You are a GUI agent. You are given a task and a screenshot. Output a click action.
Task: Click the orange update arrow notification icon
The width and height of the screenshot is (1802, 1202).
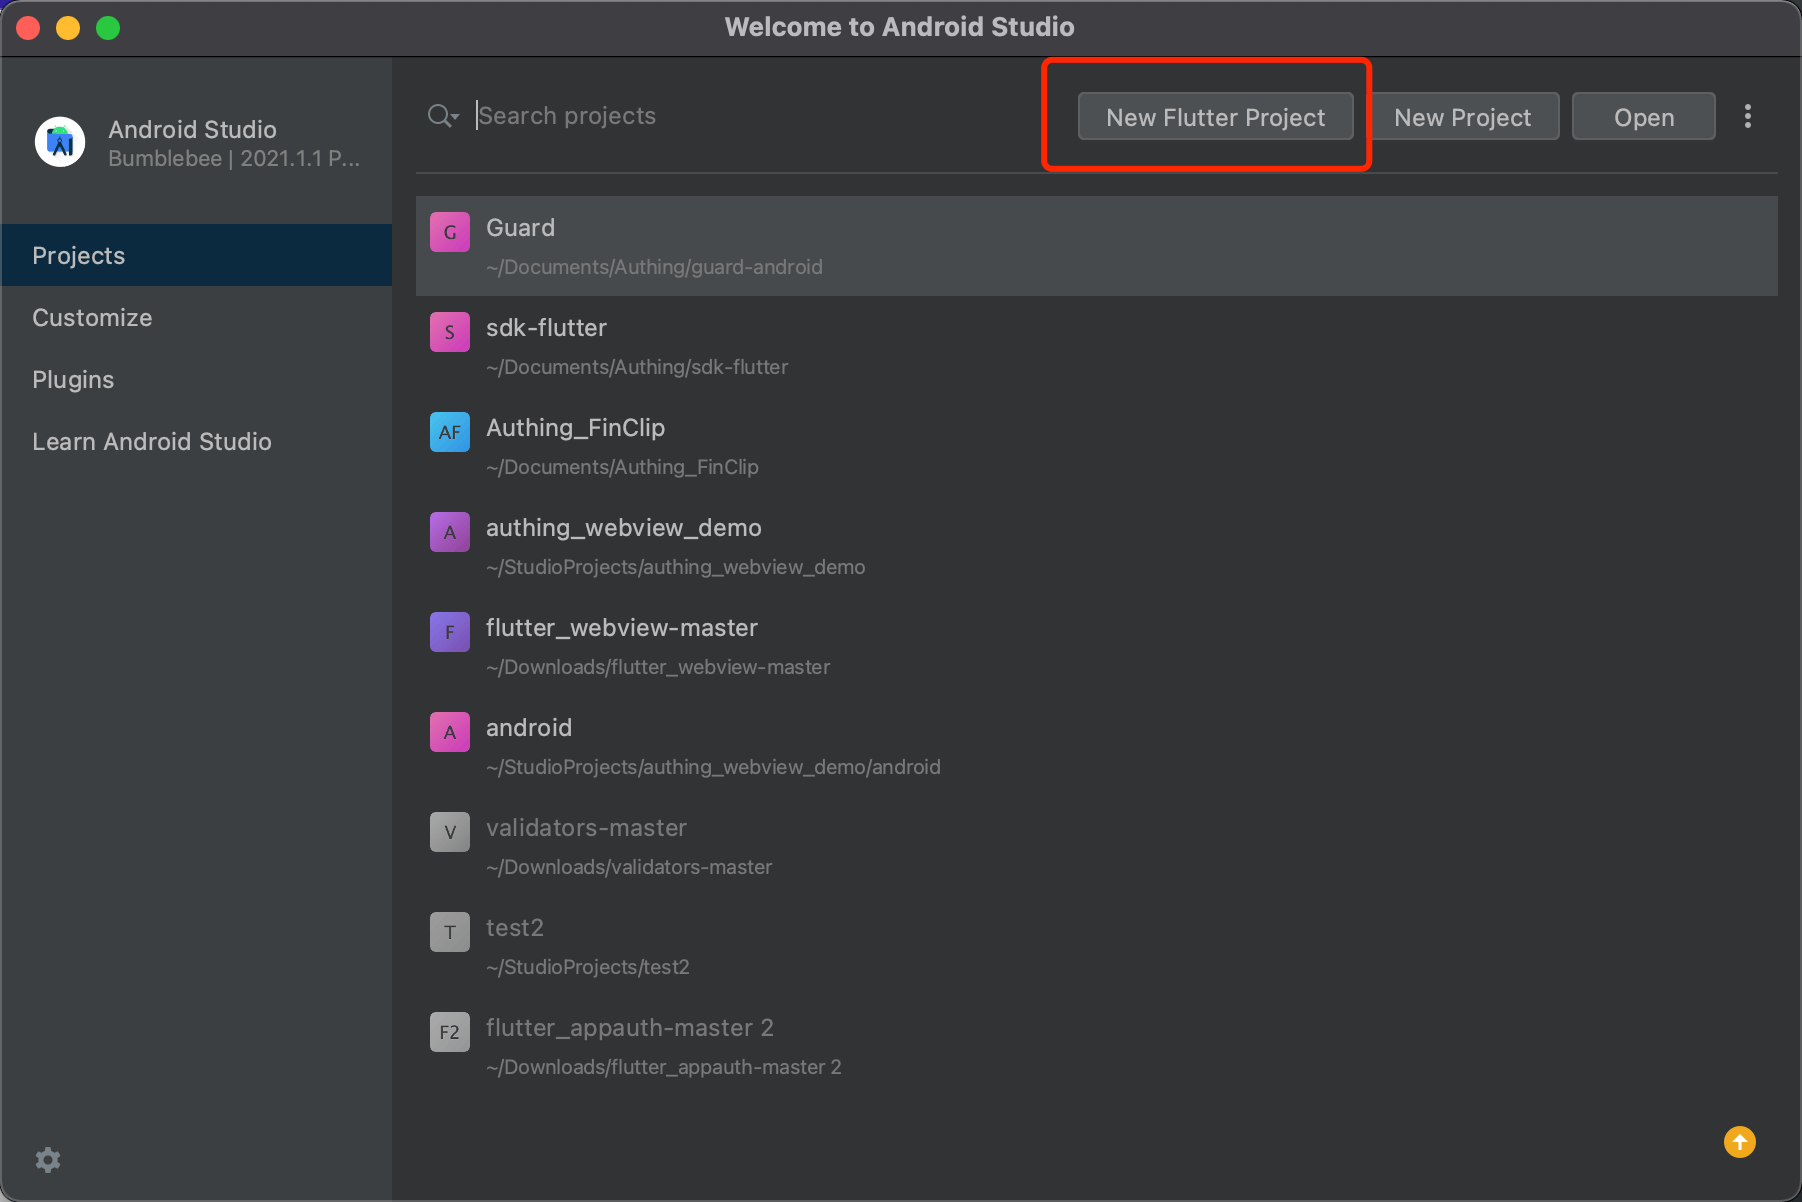click(x=1739, y=1142)
